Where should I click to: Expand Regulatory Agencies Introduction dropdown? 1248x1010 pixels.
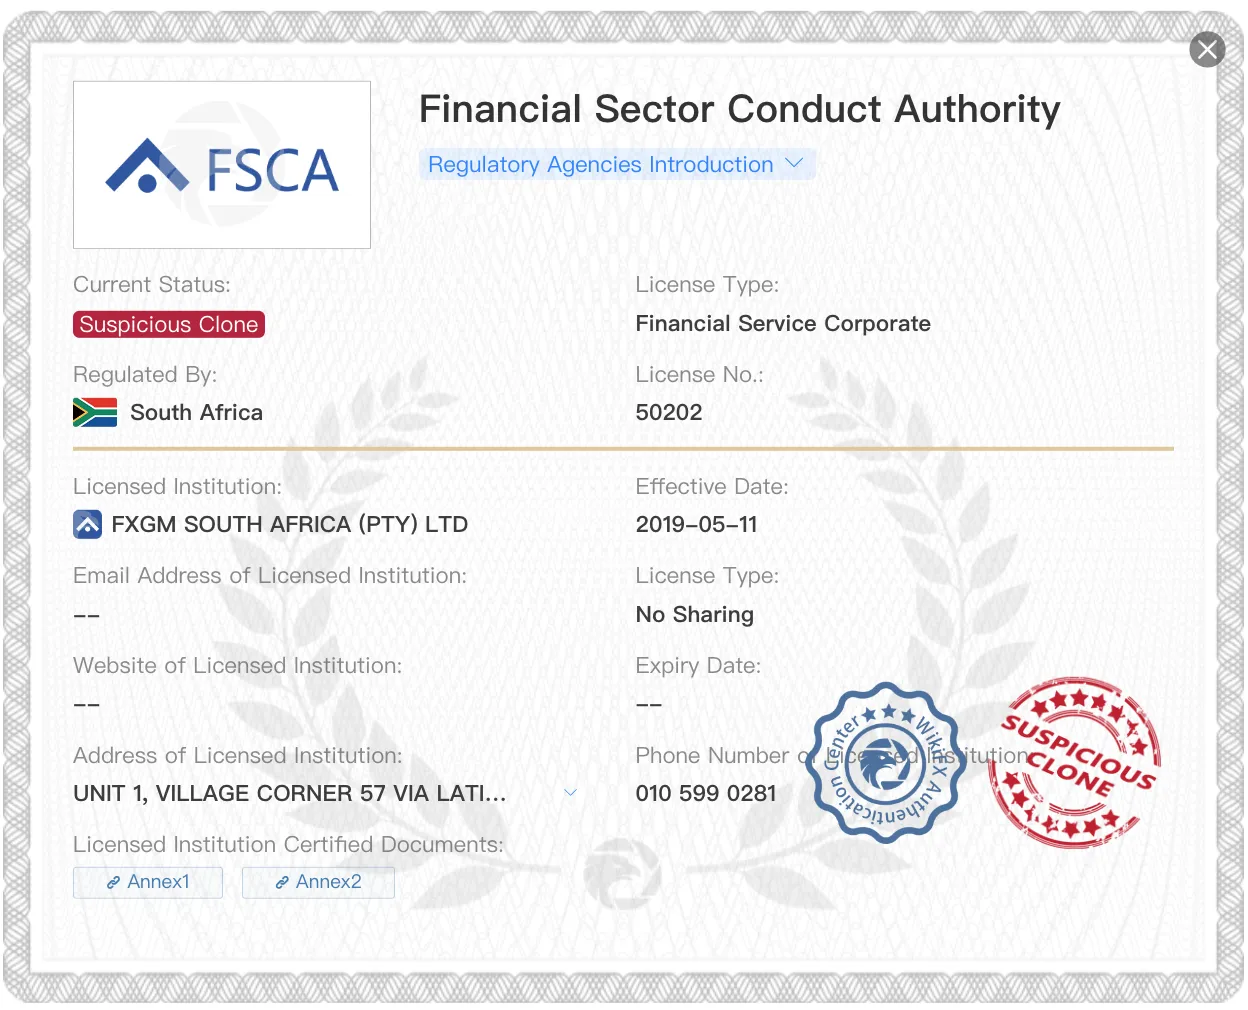(x=617, y=164)
